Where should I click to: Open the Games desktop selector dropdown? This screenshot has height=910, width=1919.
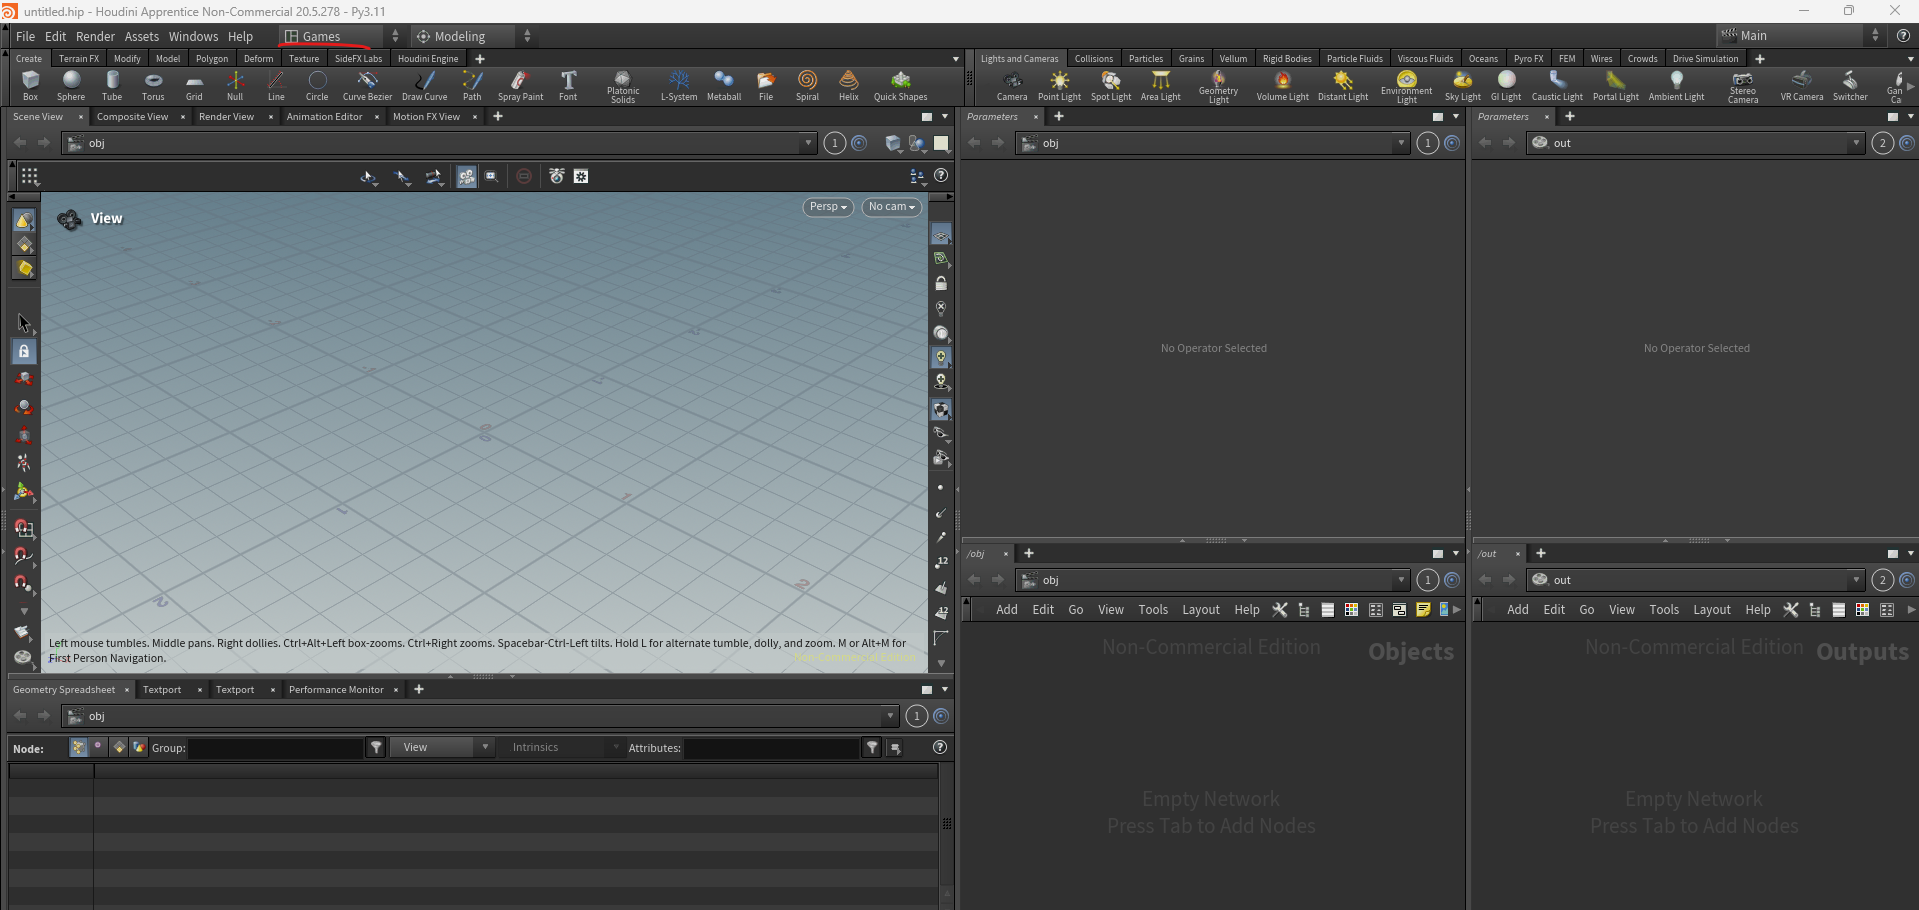(x=341, y=36)
